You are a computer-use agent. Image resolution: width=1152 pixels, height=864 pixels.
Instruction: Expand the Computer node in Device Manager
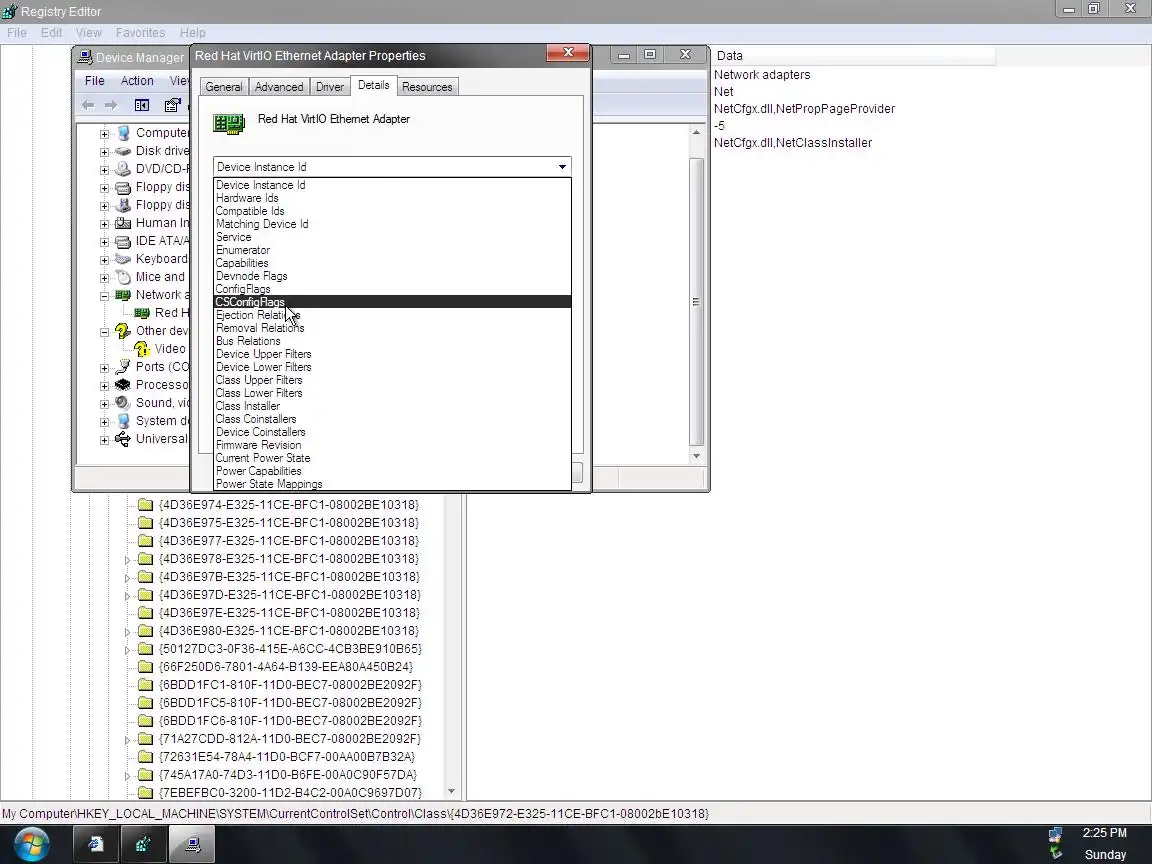pyautogui.click(x=104, y=134)
